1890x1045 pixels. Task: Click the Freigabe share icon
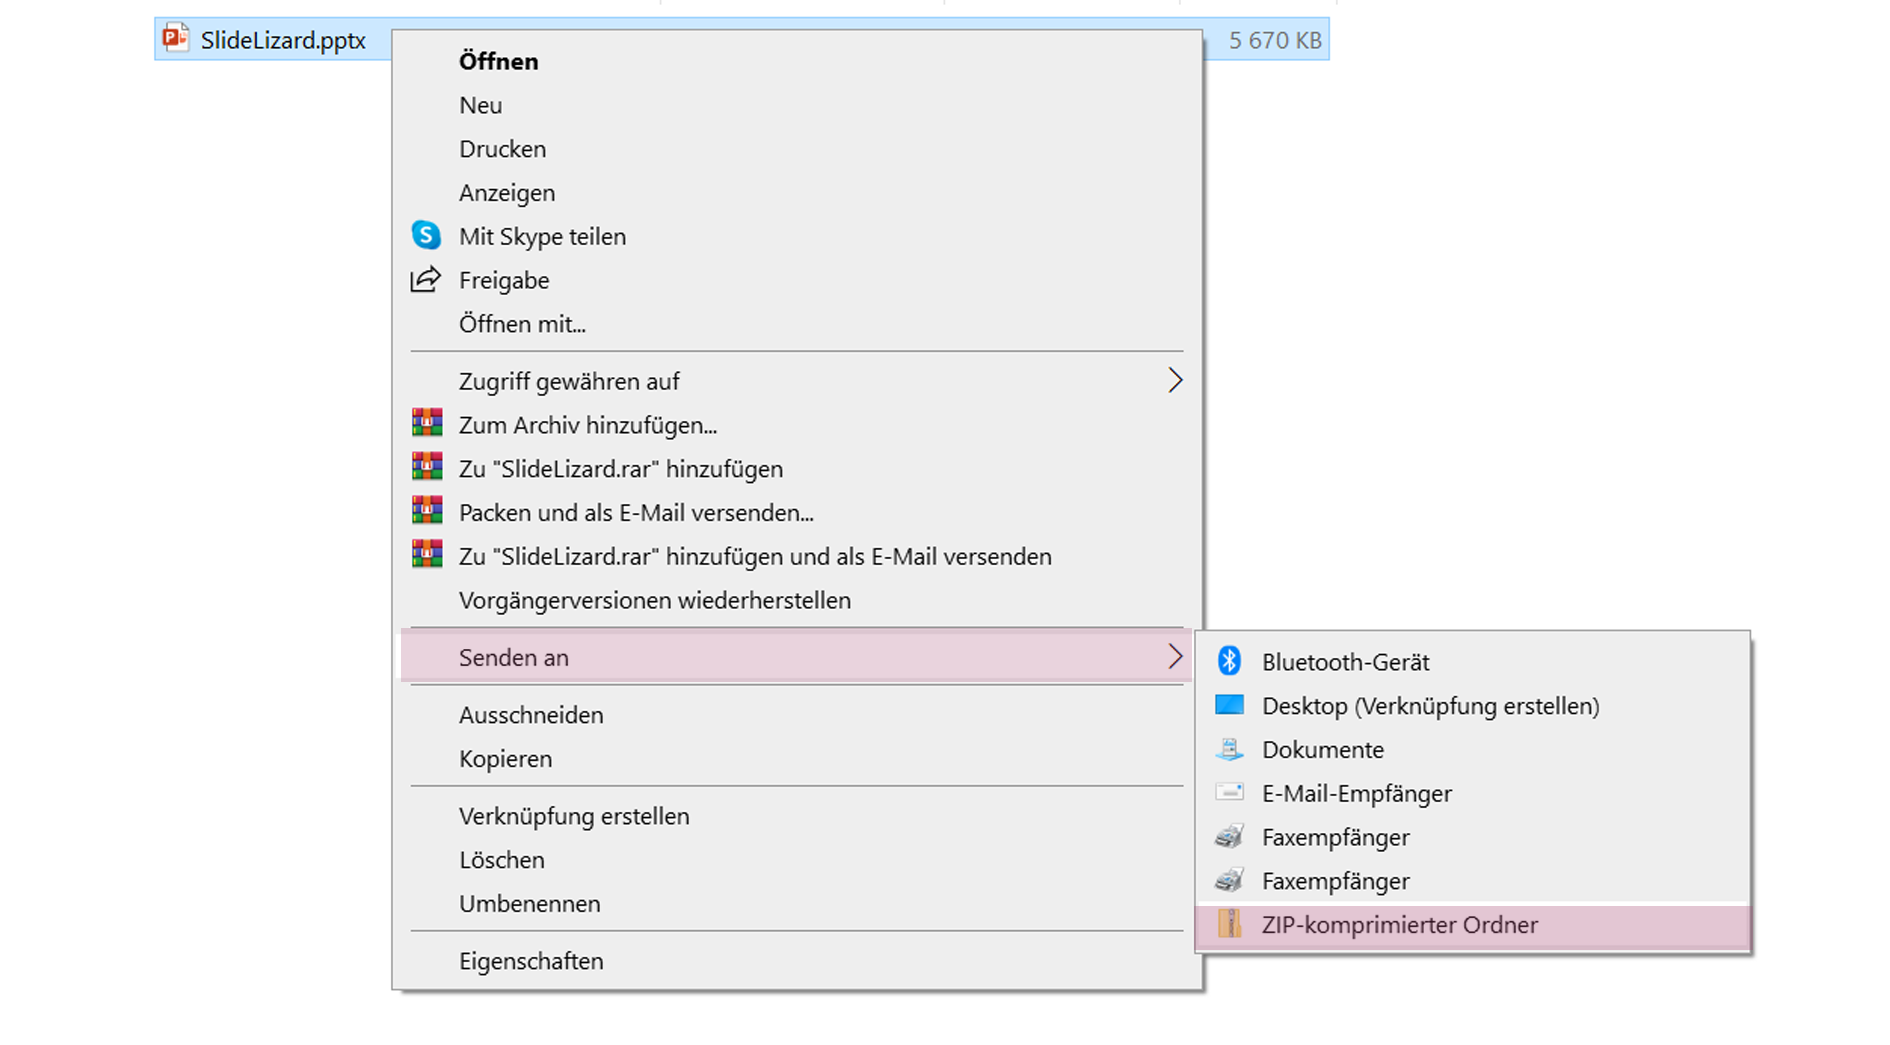tap(426, 279)
